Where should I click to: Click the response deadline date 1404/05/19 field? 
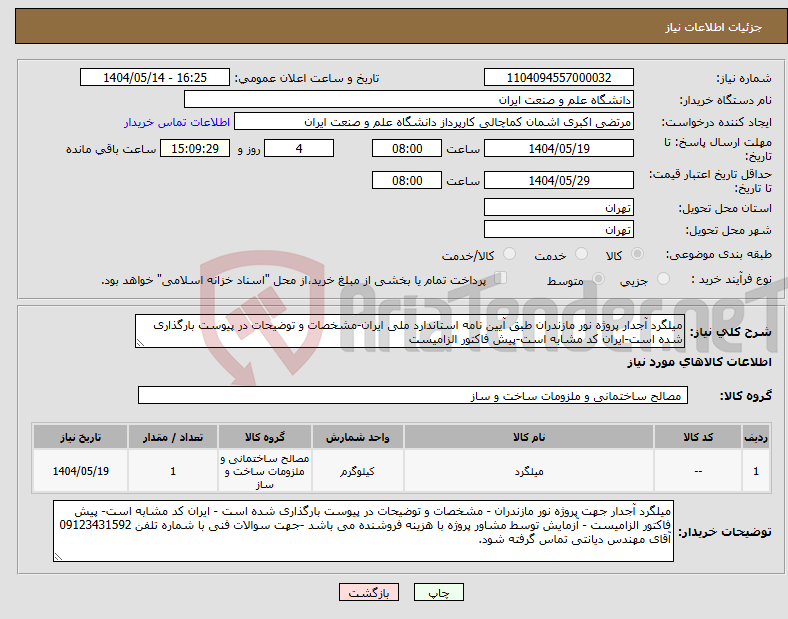[x=559, y=148]
